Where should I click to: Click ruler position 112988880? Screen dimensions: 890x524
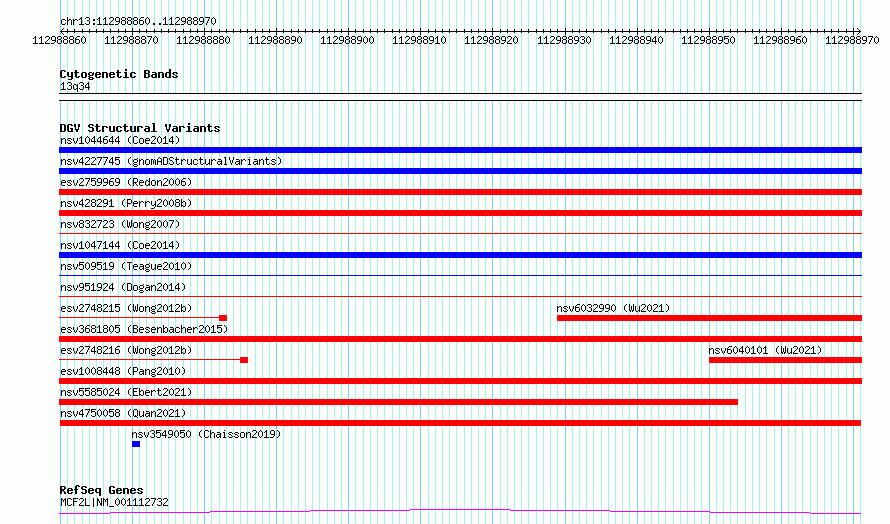(x=203, y=40)
